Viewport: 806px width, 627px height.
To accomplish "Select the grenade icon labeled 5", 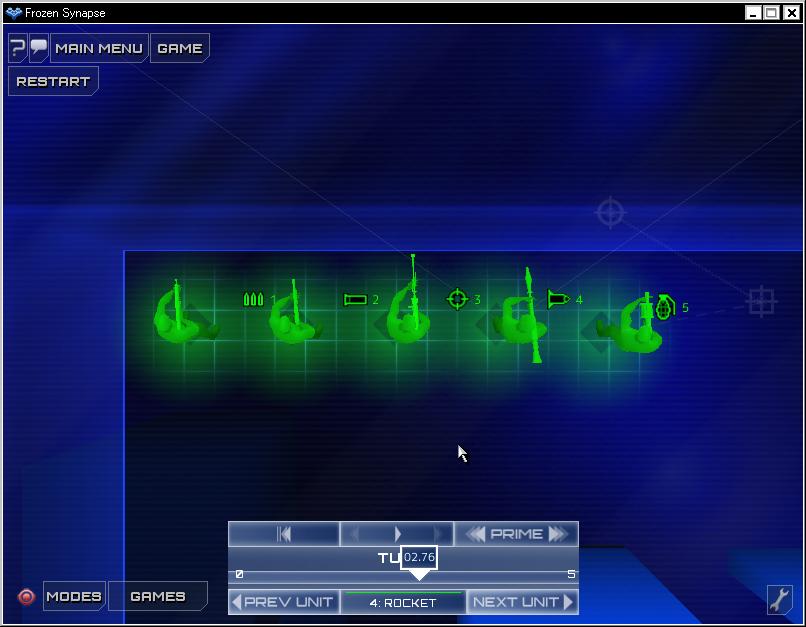I will pos(666,306).
